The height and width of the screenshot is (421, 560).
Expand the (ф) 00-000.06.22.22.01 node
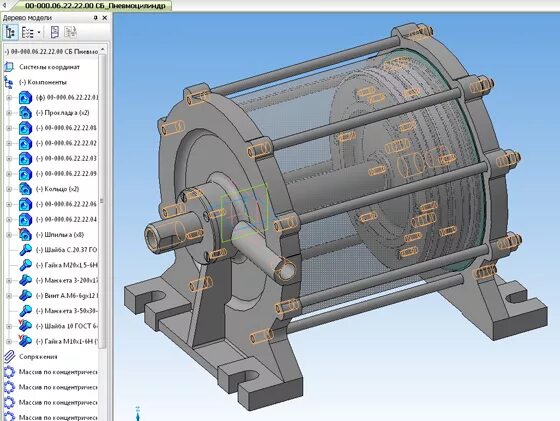[x=9, y=97]
